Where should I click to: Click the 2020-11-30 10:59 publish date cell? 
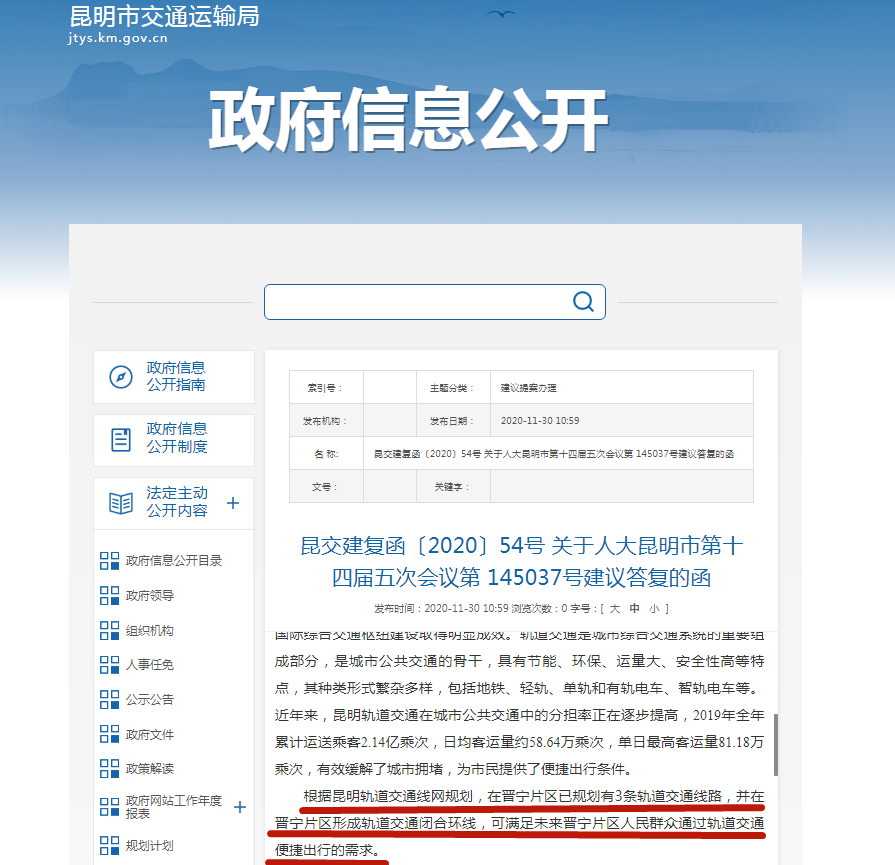point(622,421)
